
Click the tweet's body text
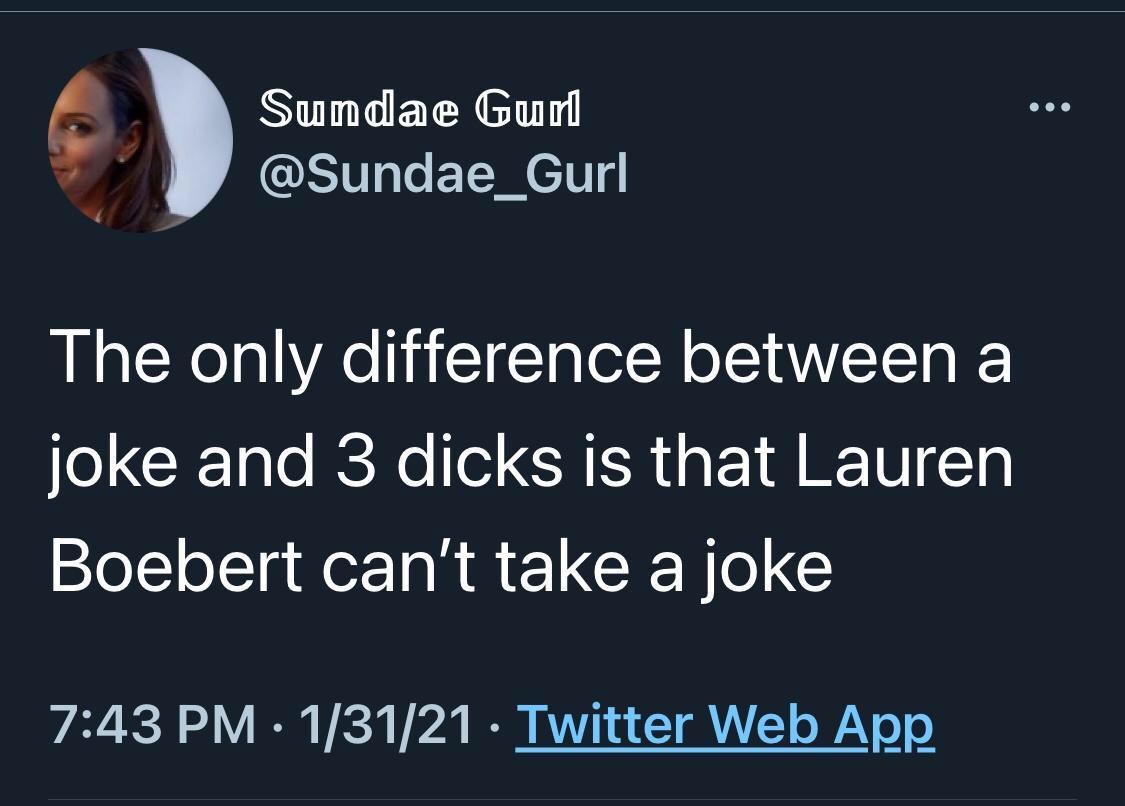point(530,463)
